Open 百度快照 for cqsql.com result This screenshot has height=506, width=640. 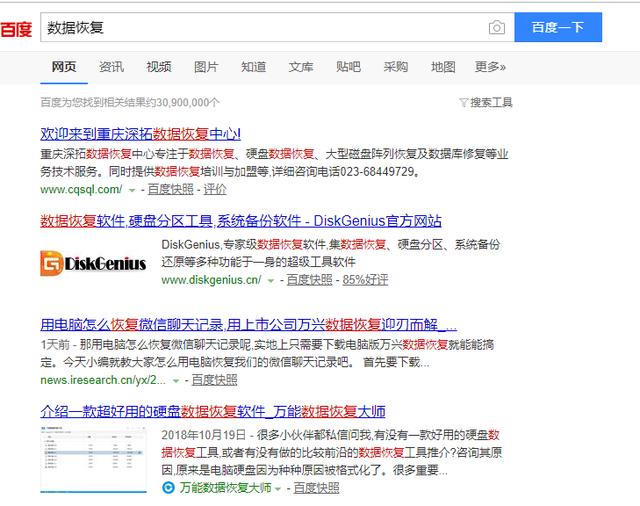(x=171, y=189)
